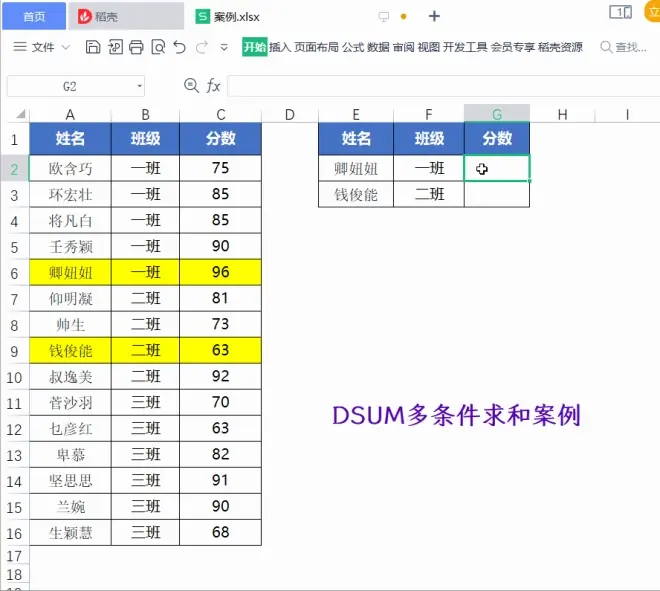The image size is (660, 591).
Task: Click the 查找 search box
Action: point(624,47)
